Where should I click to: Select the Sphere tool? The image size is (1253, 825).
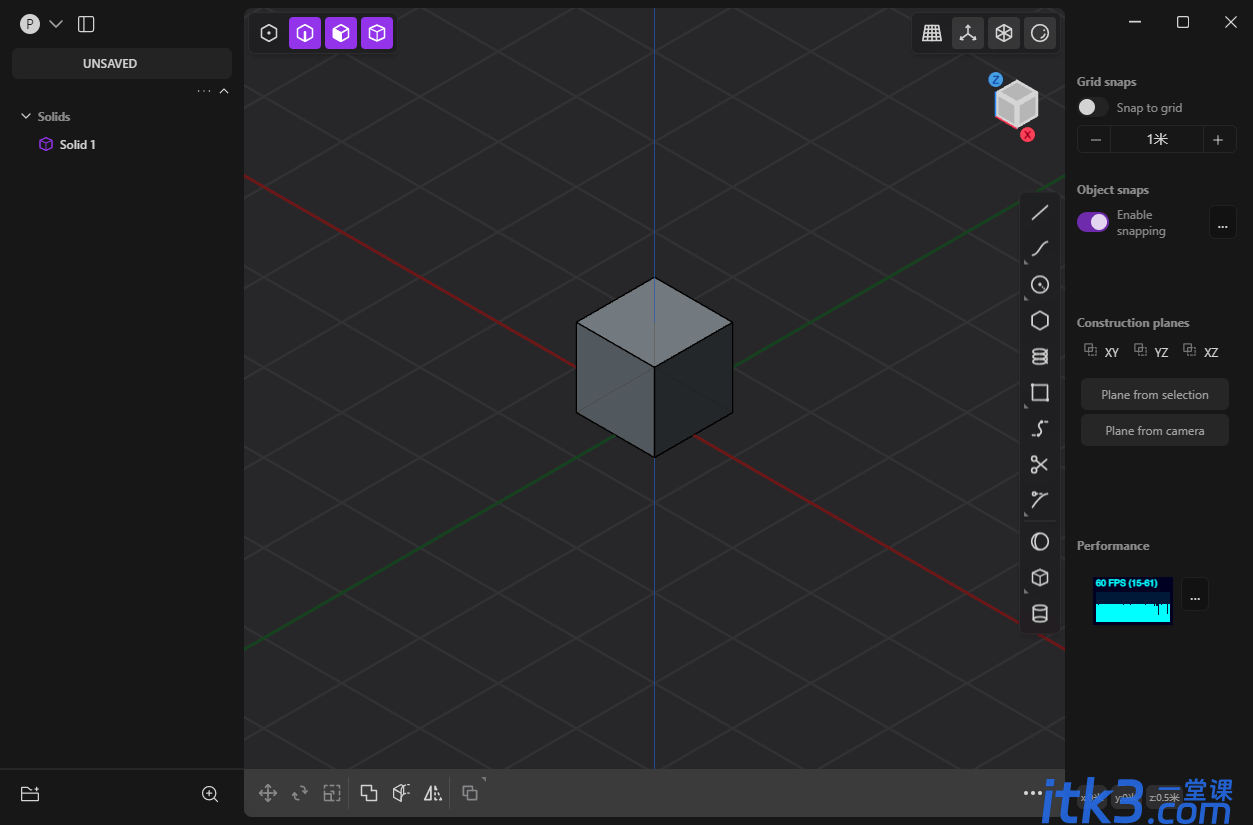1040,542
